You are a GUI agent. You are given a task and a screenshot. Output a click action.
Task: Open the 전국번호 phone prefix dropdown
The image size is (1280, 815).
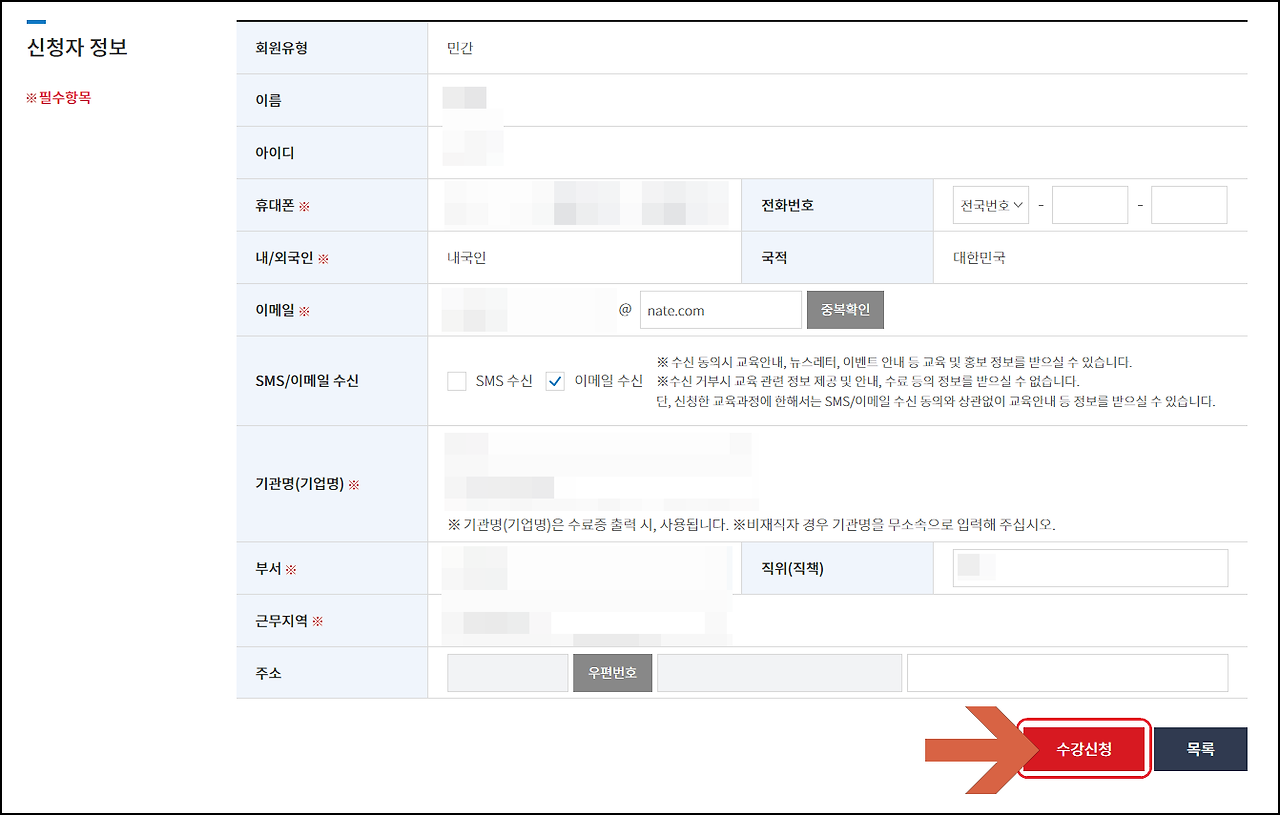pos(990,204)
